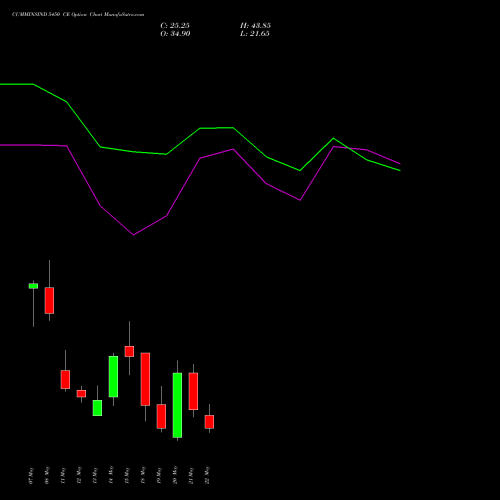Select the 14 May date label

pyautogui.click(x=111, y=476)
